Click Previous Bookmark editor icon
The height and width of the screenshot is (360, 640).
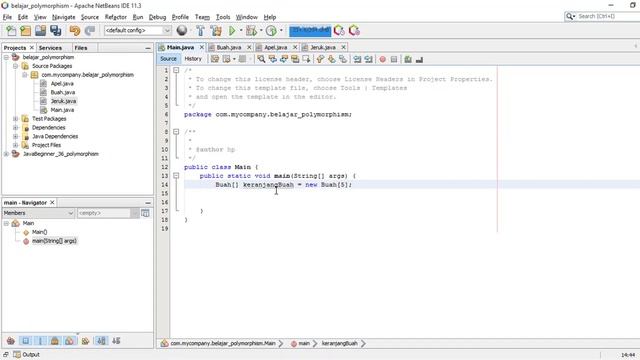coord(320,60)
